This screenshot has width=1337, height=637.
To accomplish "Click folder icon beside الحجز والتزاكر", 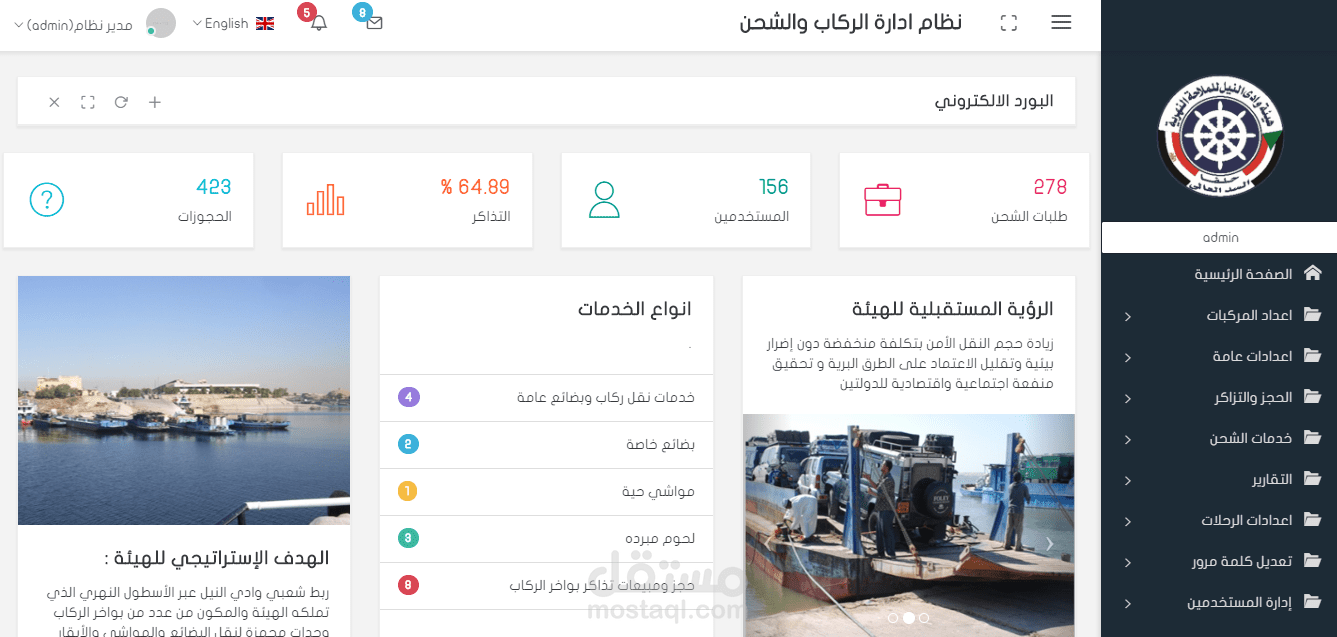I will 1312,397.
